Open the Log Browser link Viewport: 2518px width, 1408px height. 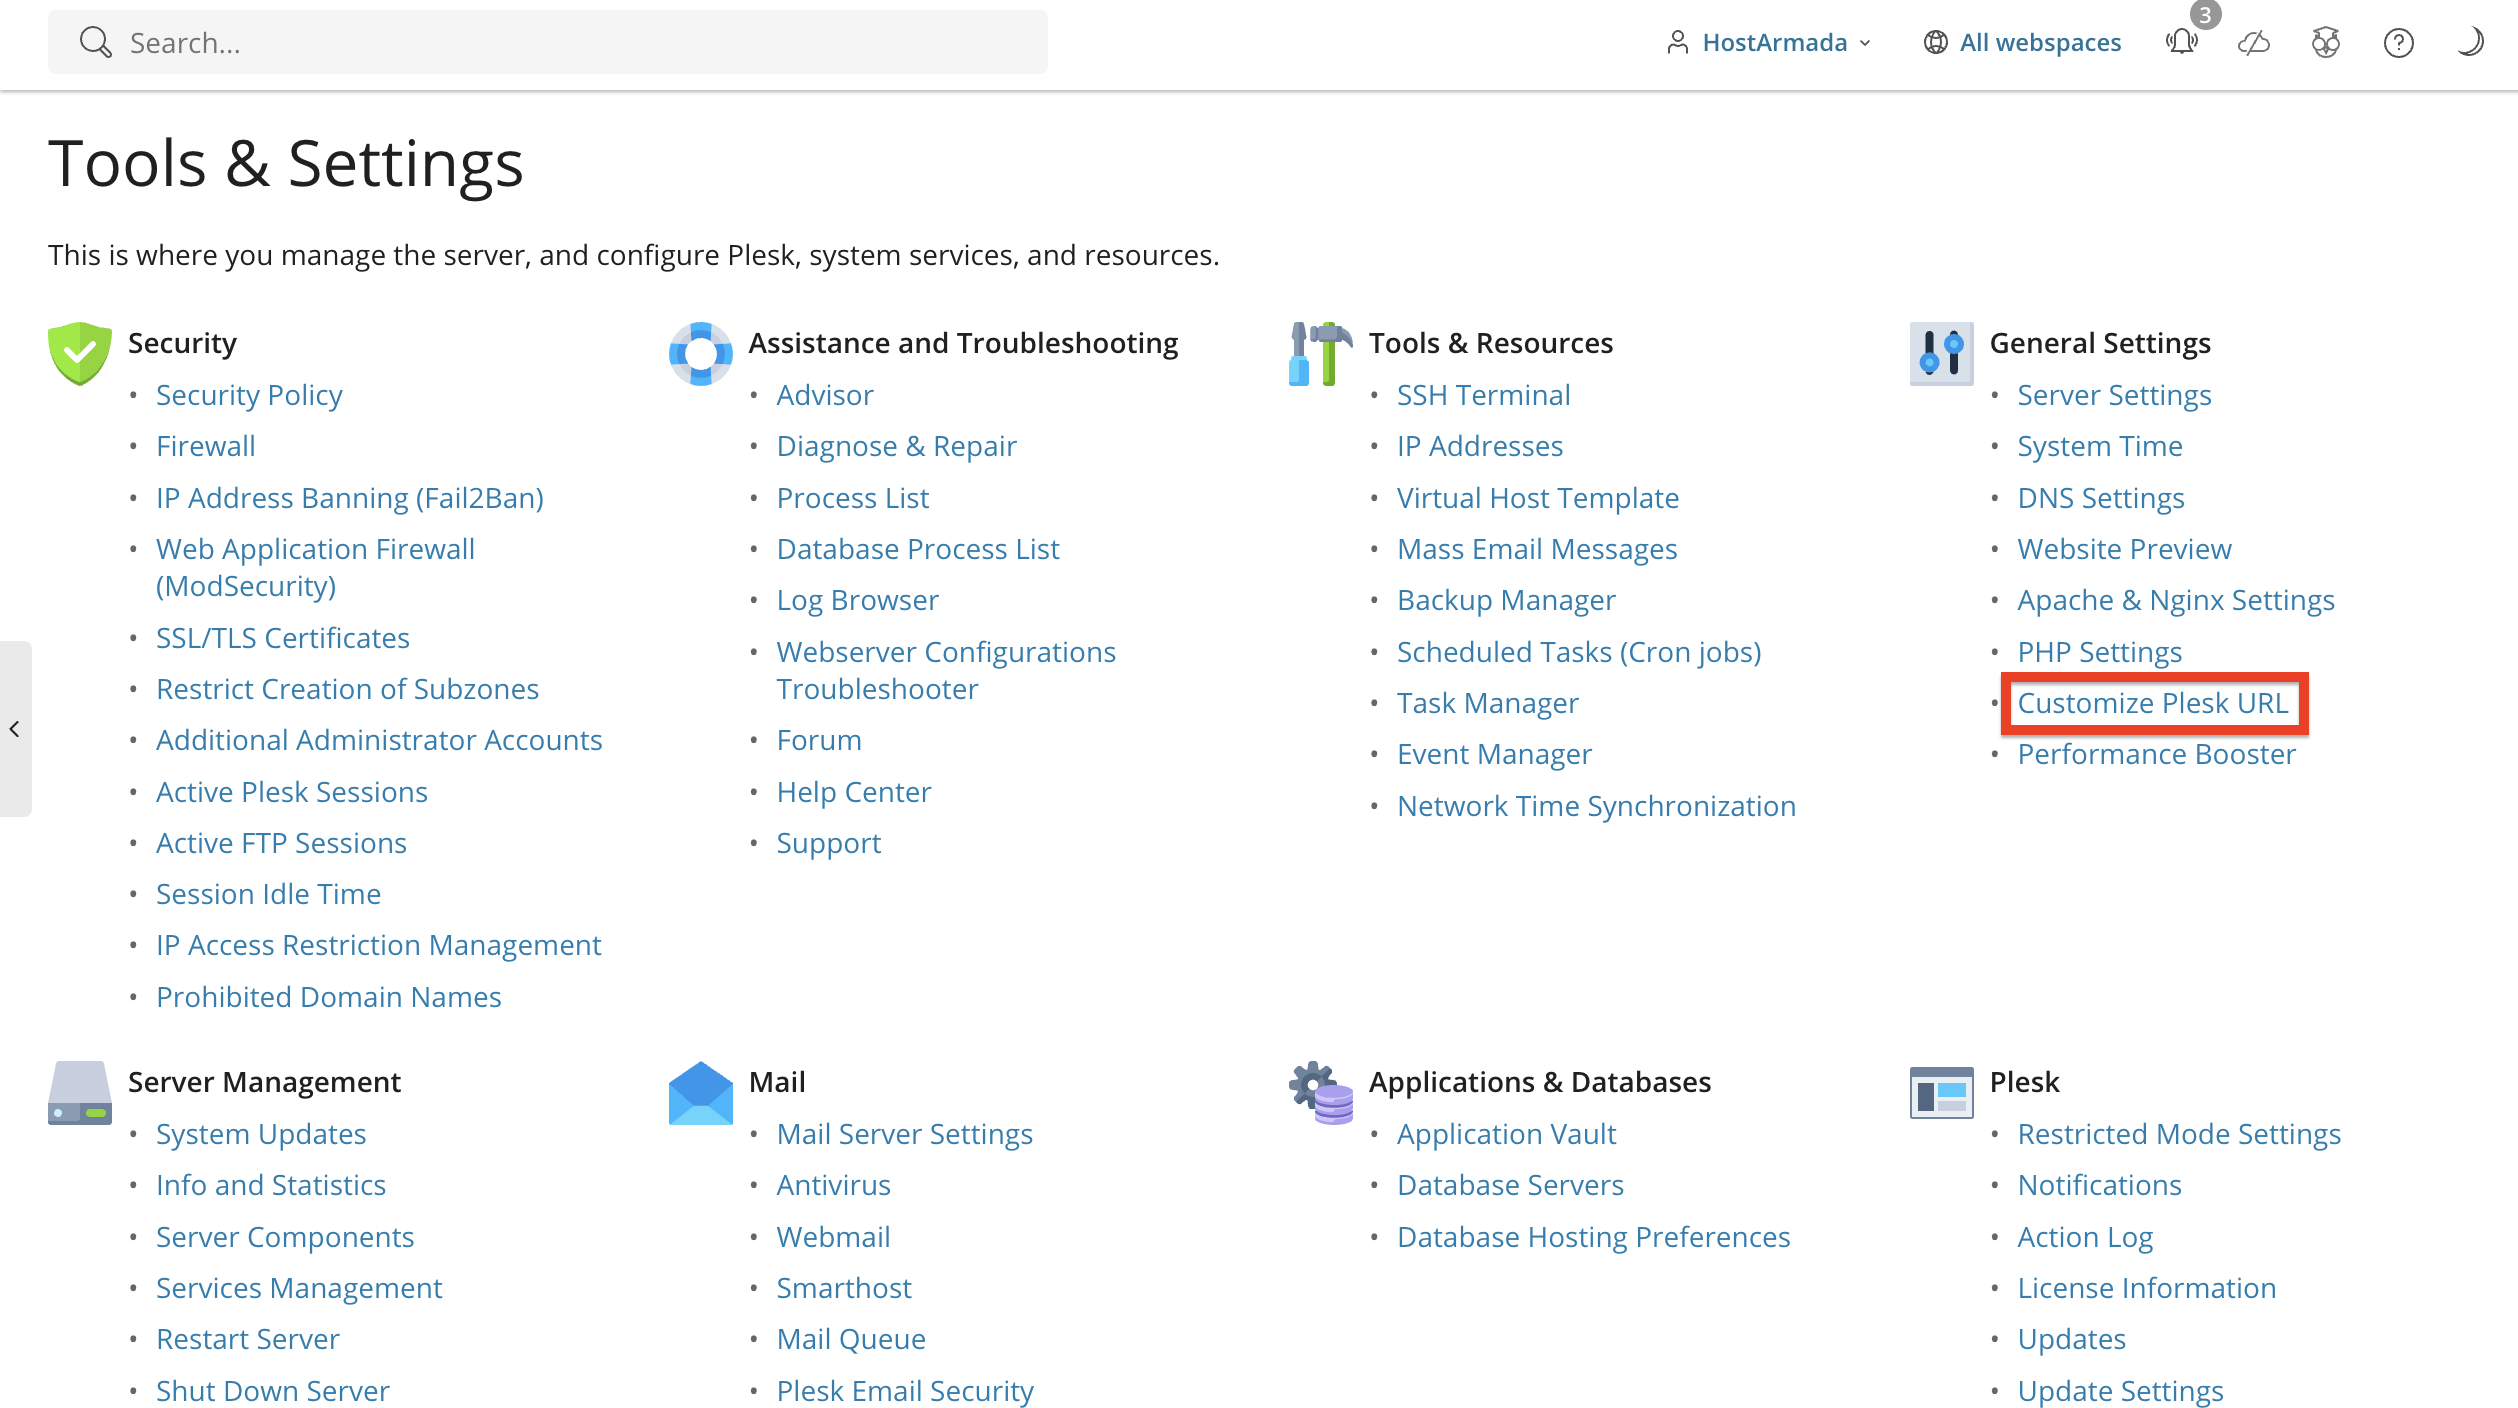point(858,600)
